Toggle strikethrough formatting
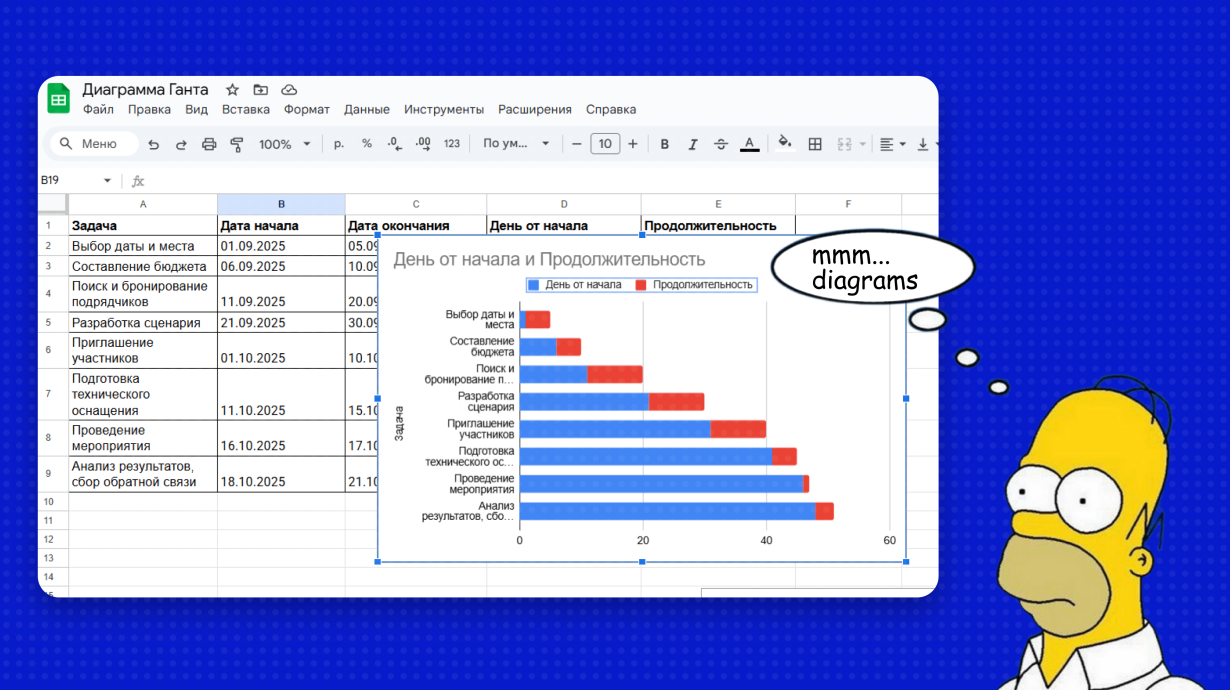This screenshot has height=690, width=1230. [720, 144]
